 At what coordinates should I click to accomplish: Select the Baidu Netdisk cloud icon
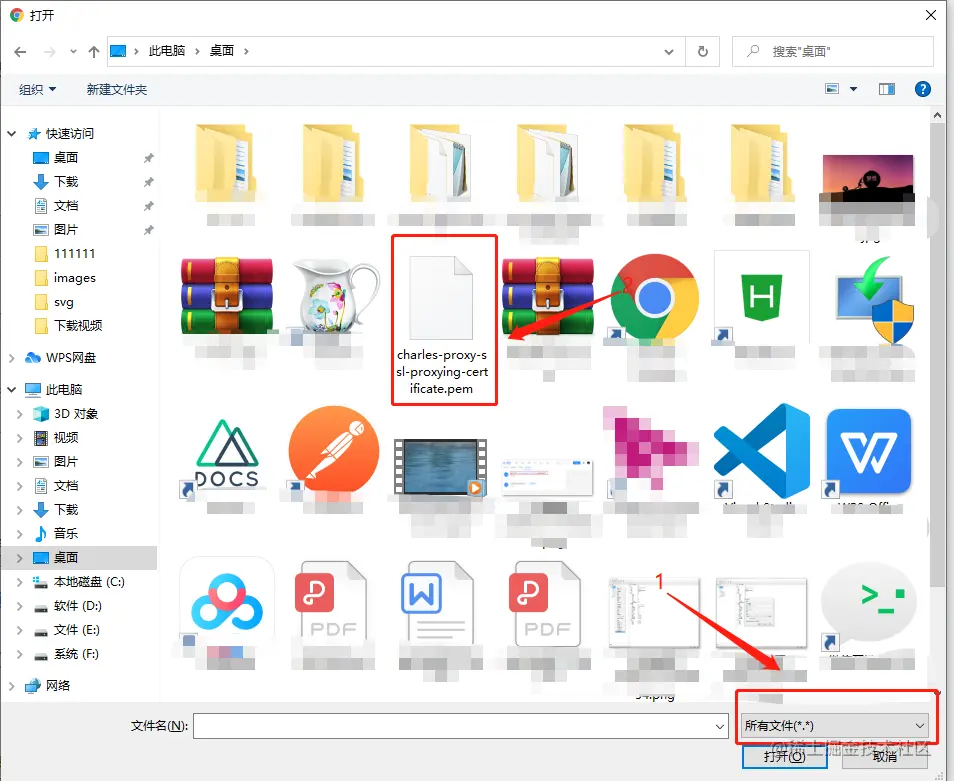point(226,604)
